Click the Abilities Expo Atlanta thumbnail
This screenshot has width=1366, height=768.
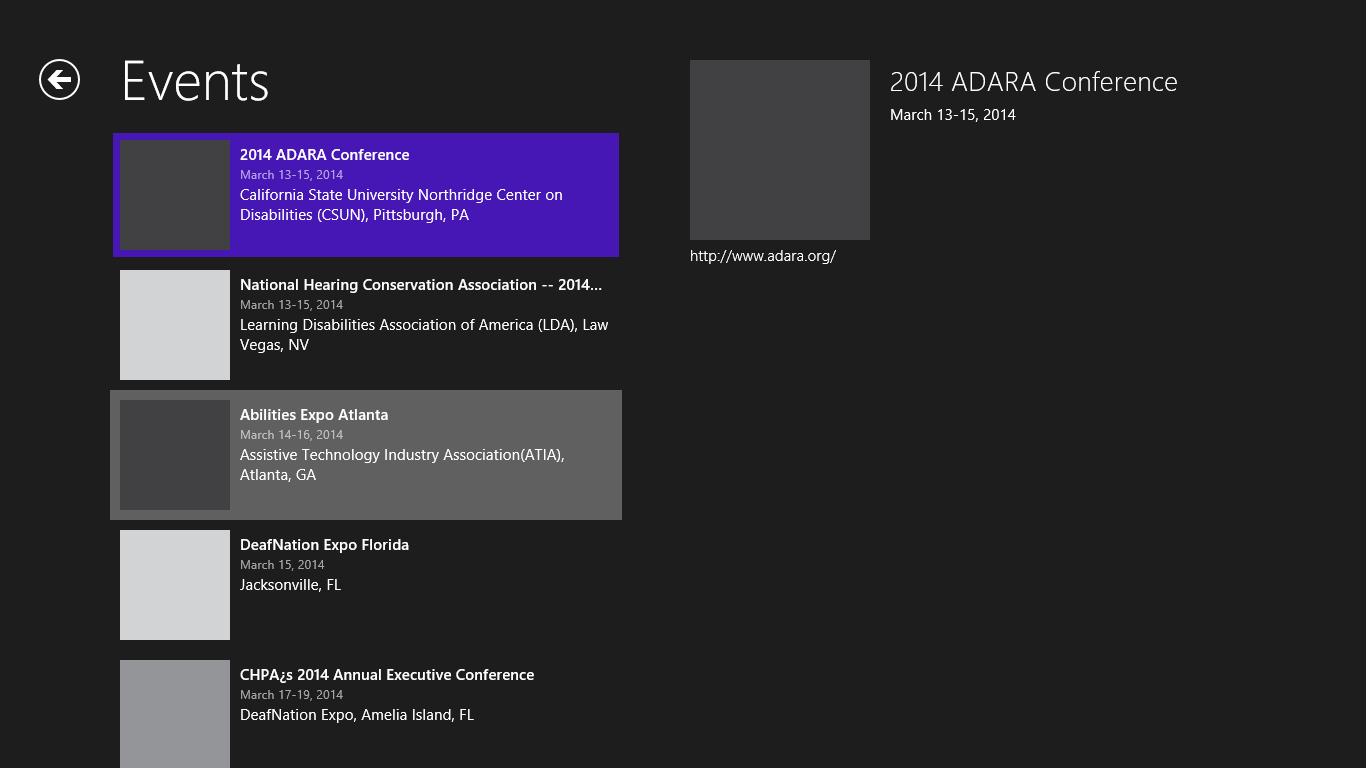pyautogui.click(x=175, y=455)
